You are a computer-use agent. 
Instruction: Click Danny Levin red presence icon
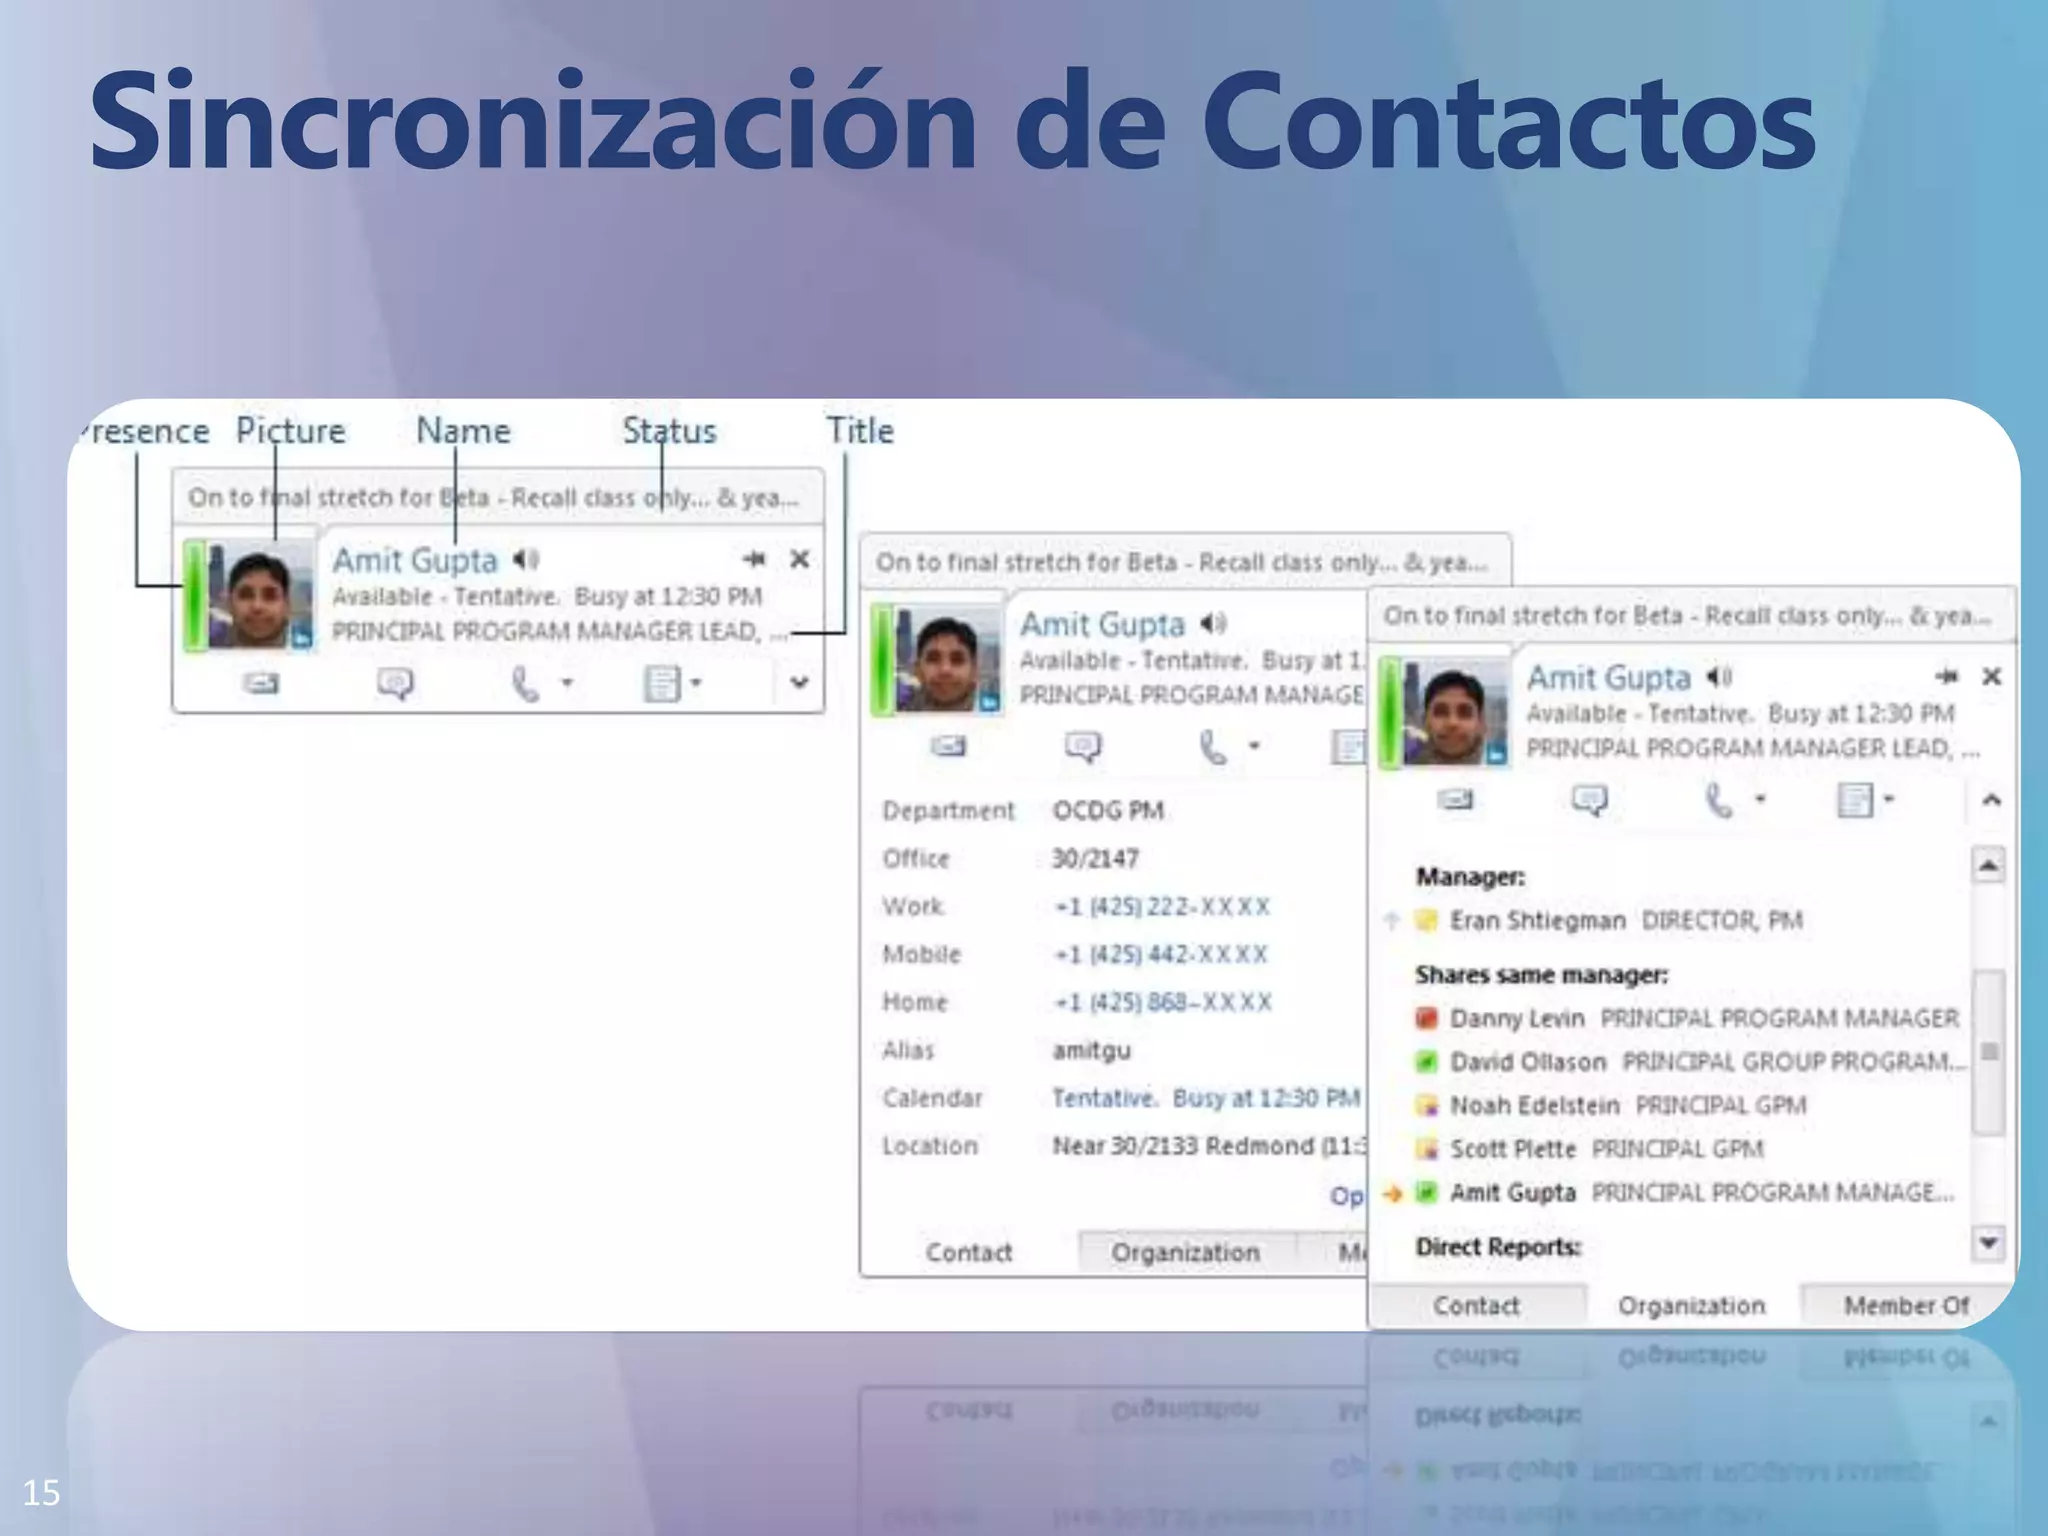pos(1427,1018)
